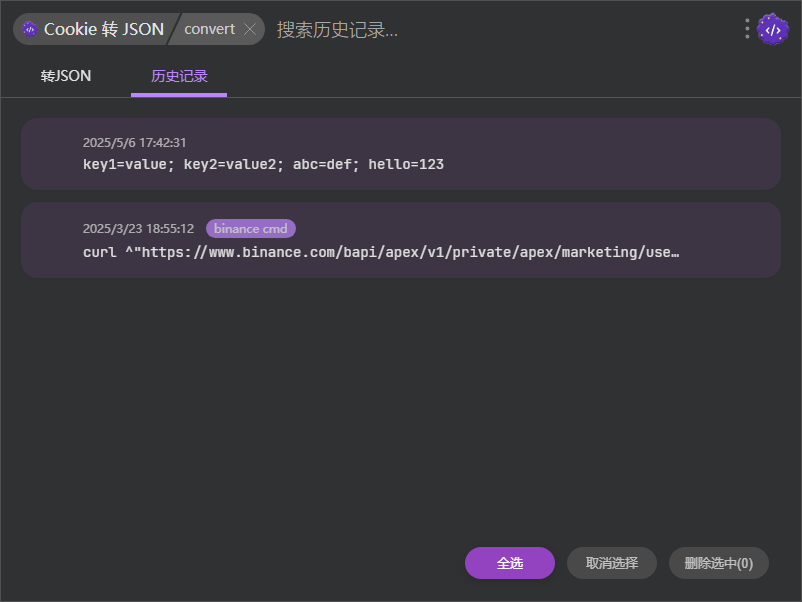Screen dimensions: 802x602
Task: Click the Cookie 转 JSON plugin icon
Action: (x=30, y=29)
